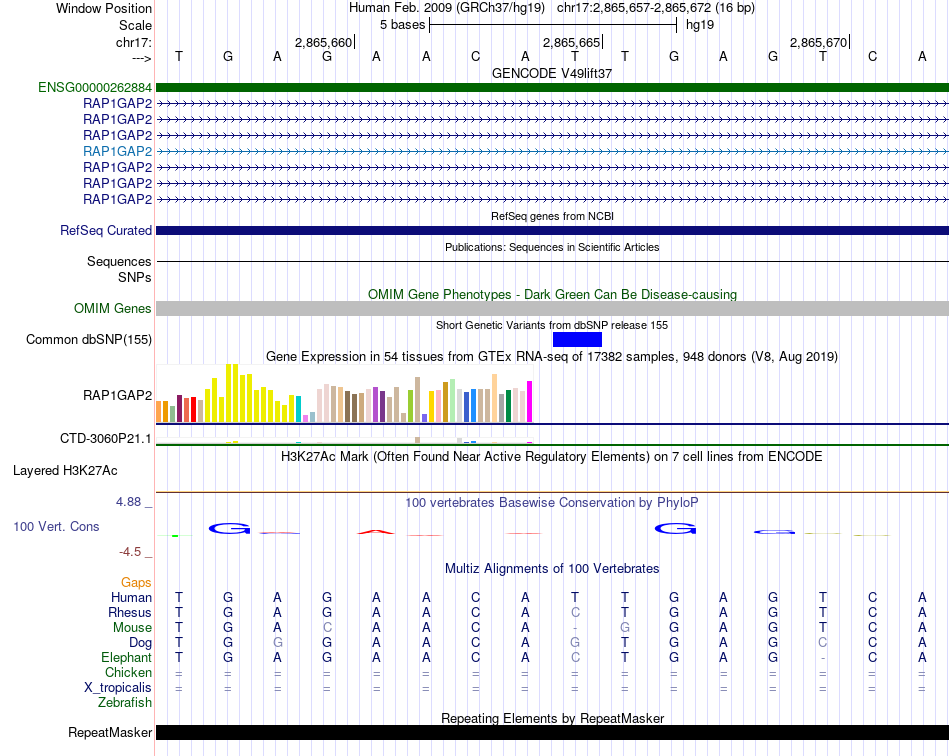The width and height of the screenshot is (950, 756).
Task: Click Multiz Alignments of 100 Vertebrates title
Action: click(x=552, y=568)
